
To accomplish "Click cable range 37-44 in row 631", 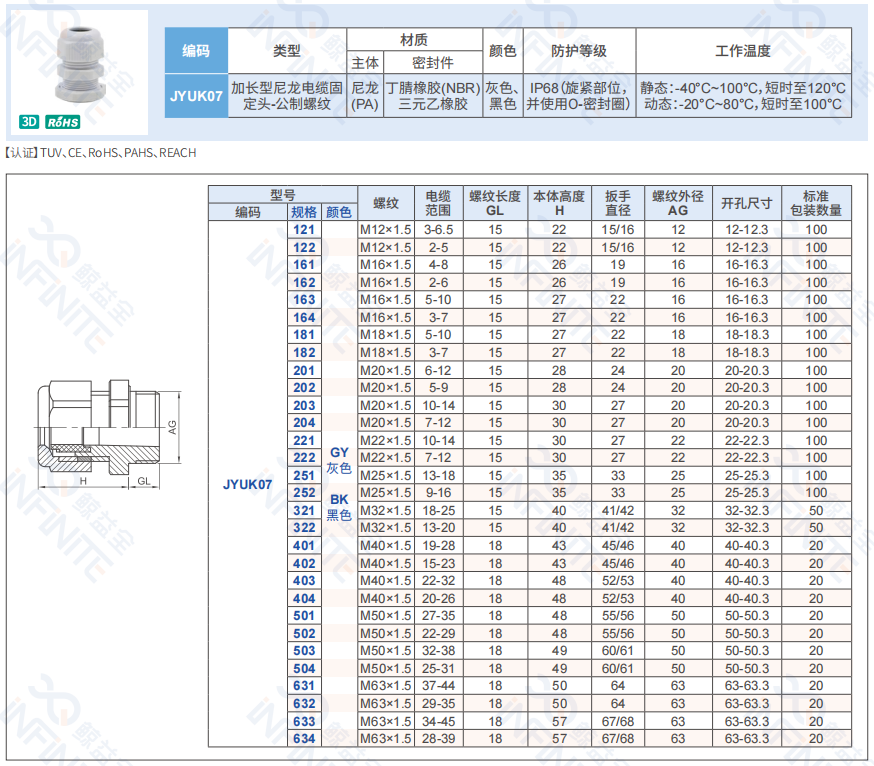I will (x=438, y=686).
